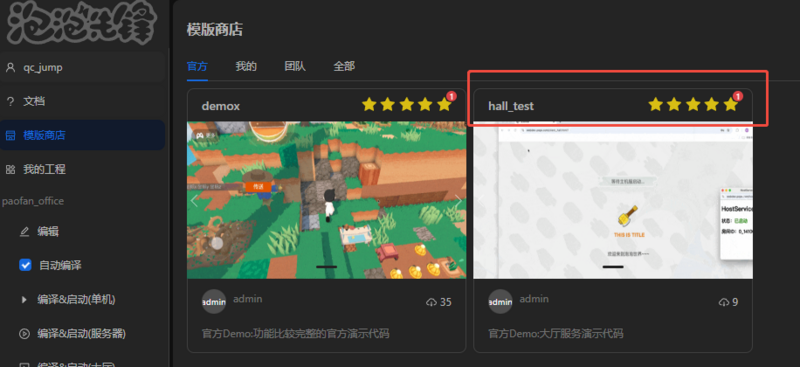Click the first star on hall_test rating
The width and height of the screenshot is (800, 367).
point(655,105)
